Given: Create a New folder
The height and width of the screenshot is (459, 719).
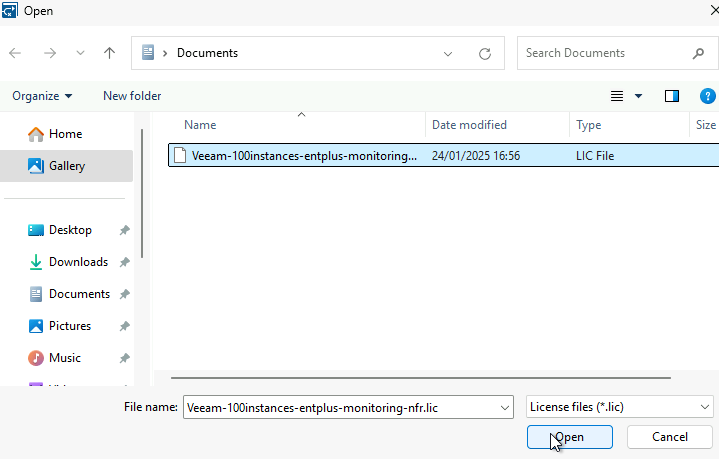Looking at the screenshot, I should (132, 96).
